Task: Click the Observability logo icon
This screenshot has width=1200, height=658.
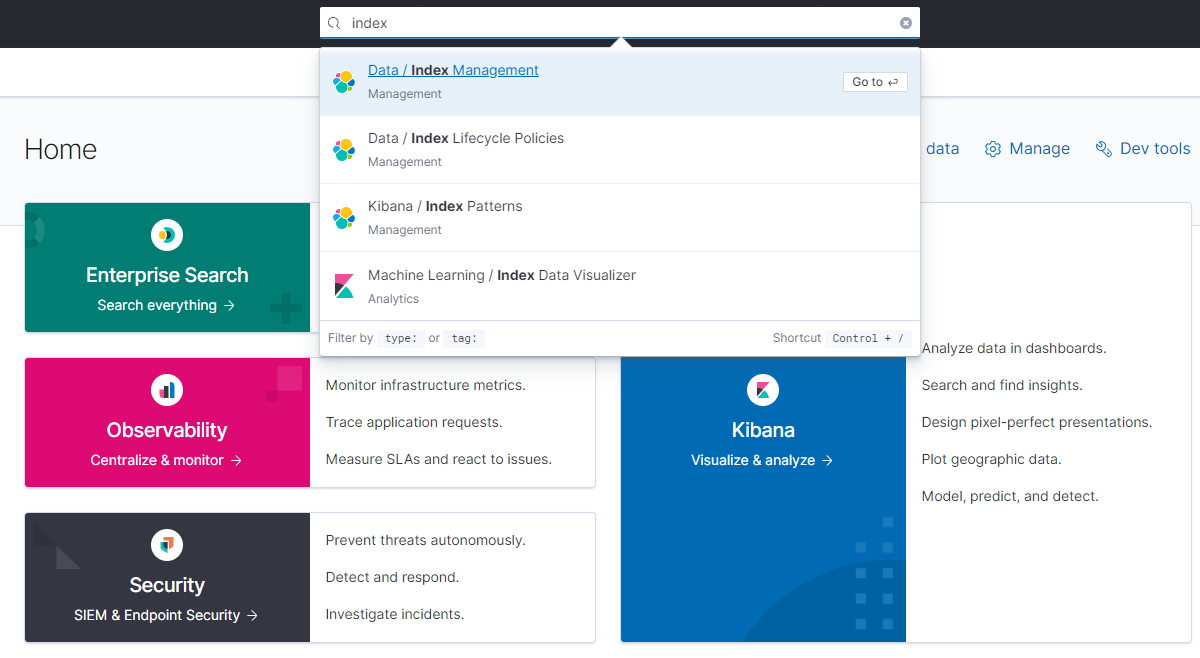Action: [x=167, y=390]
